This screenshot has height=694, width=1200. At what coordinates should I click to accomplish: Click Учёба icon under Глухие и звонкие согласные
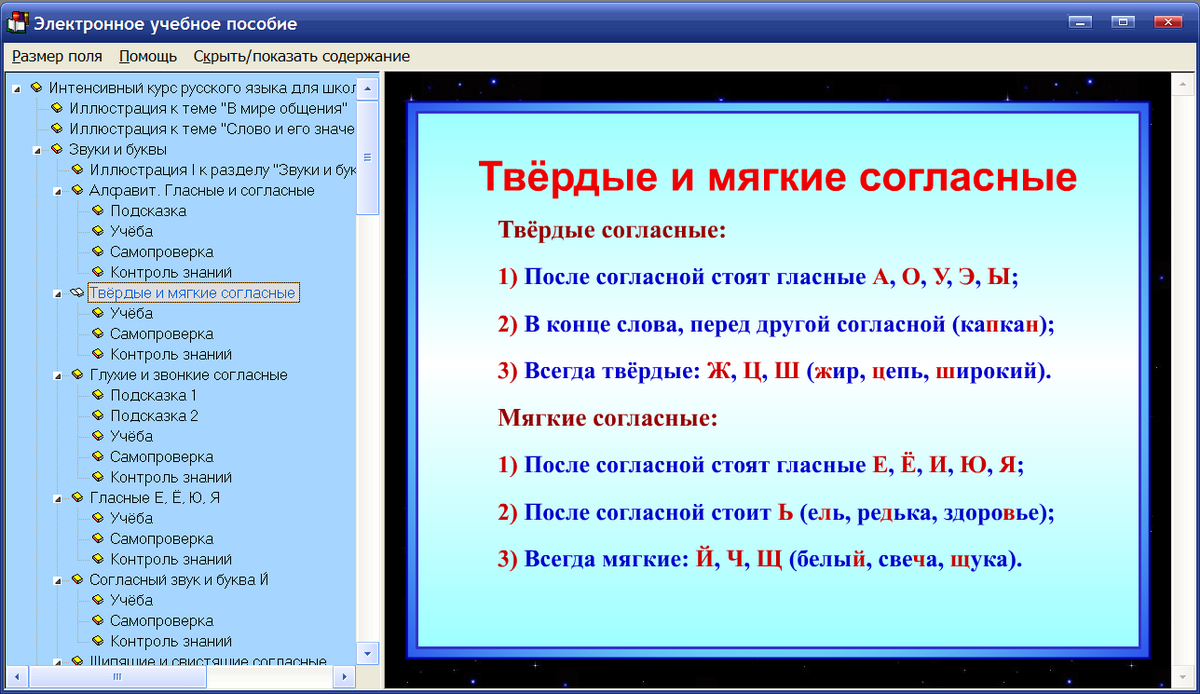[98, 436]
